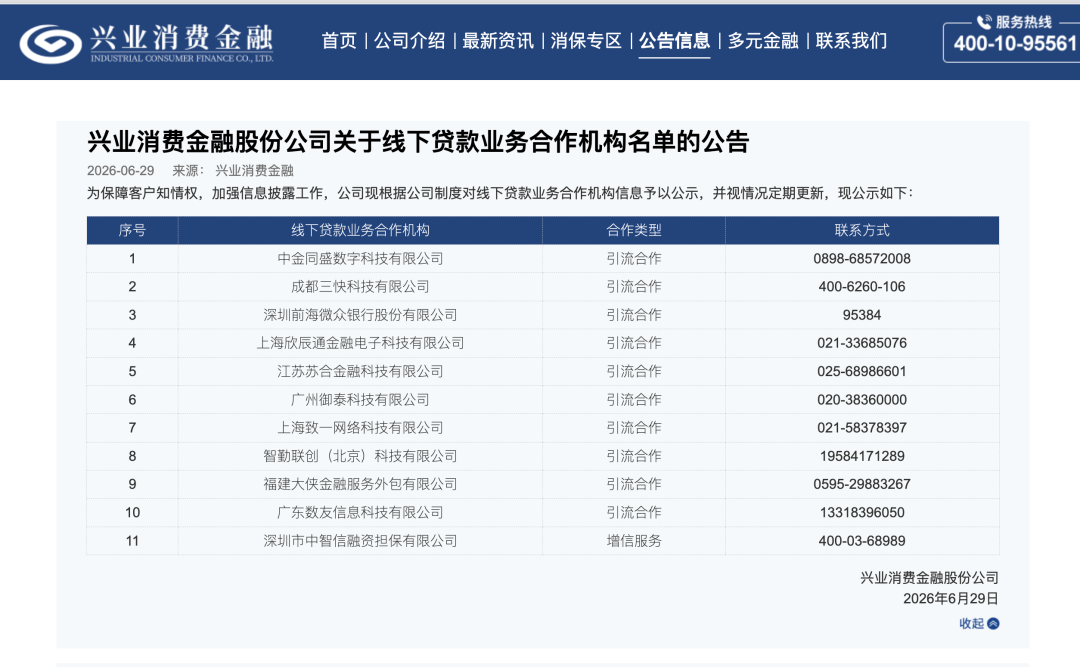
Task: Click the 增信服务 cooperation type cell
Action: coord(634,541)
